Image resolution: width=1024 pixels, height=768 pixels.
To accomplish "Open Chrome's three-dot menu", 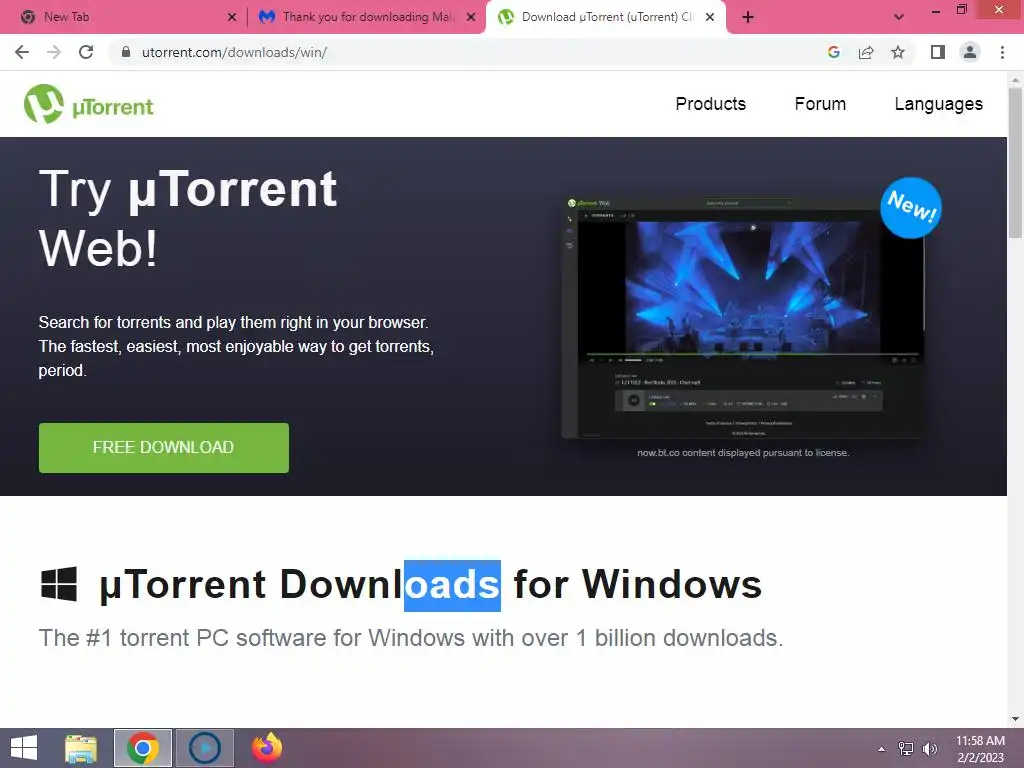I will tap(1002, 52).
